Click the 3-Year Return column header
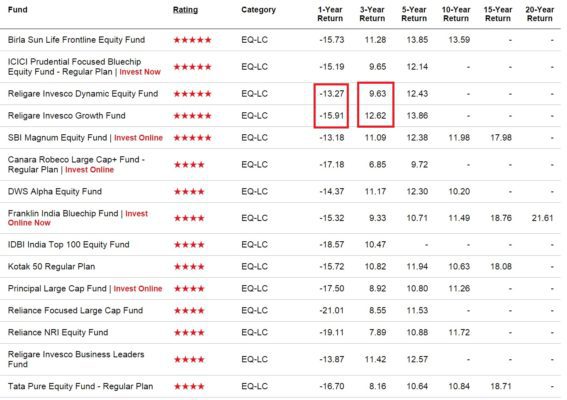 pyautogui.click(x=372, y=14)
